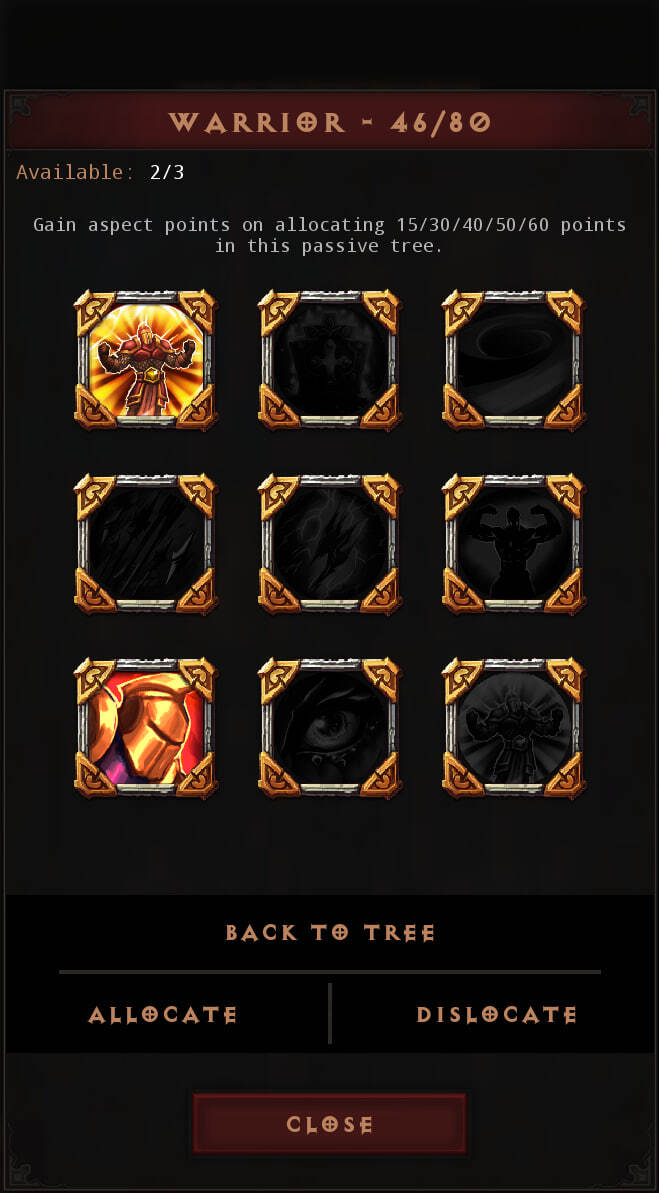Click the aspect points description text
The height and width of the screenshot is (1193, 659).
click(330, 235)
